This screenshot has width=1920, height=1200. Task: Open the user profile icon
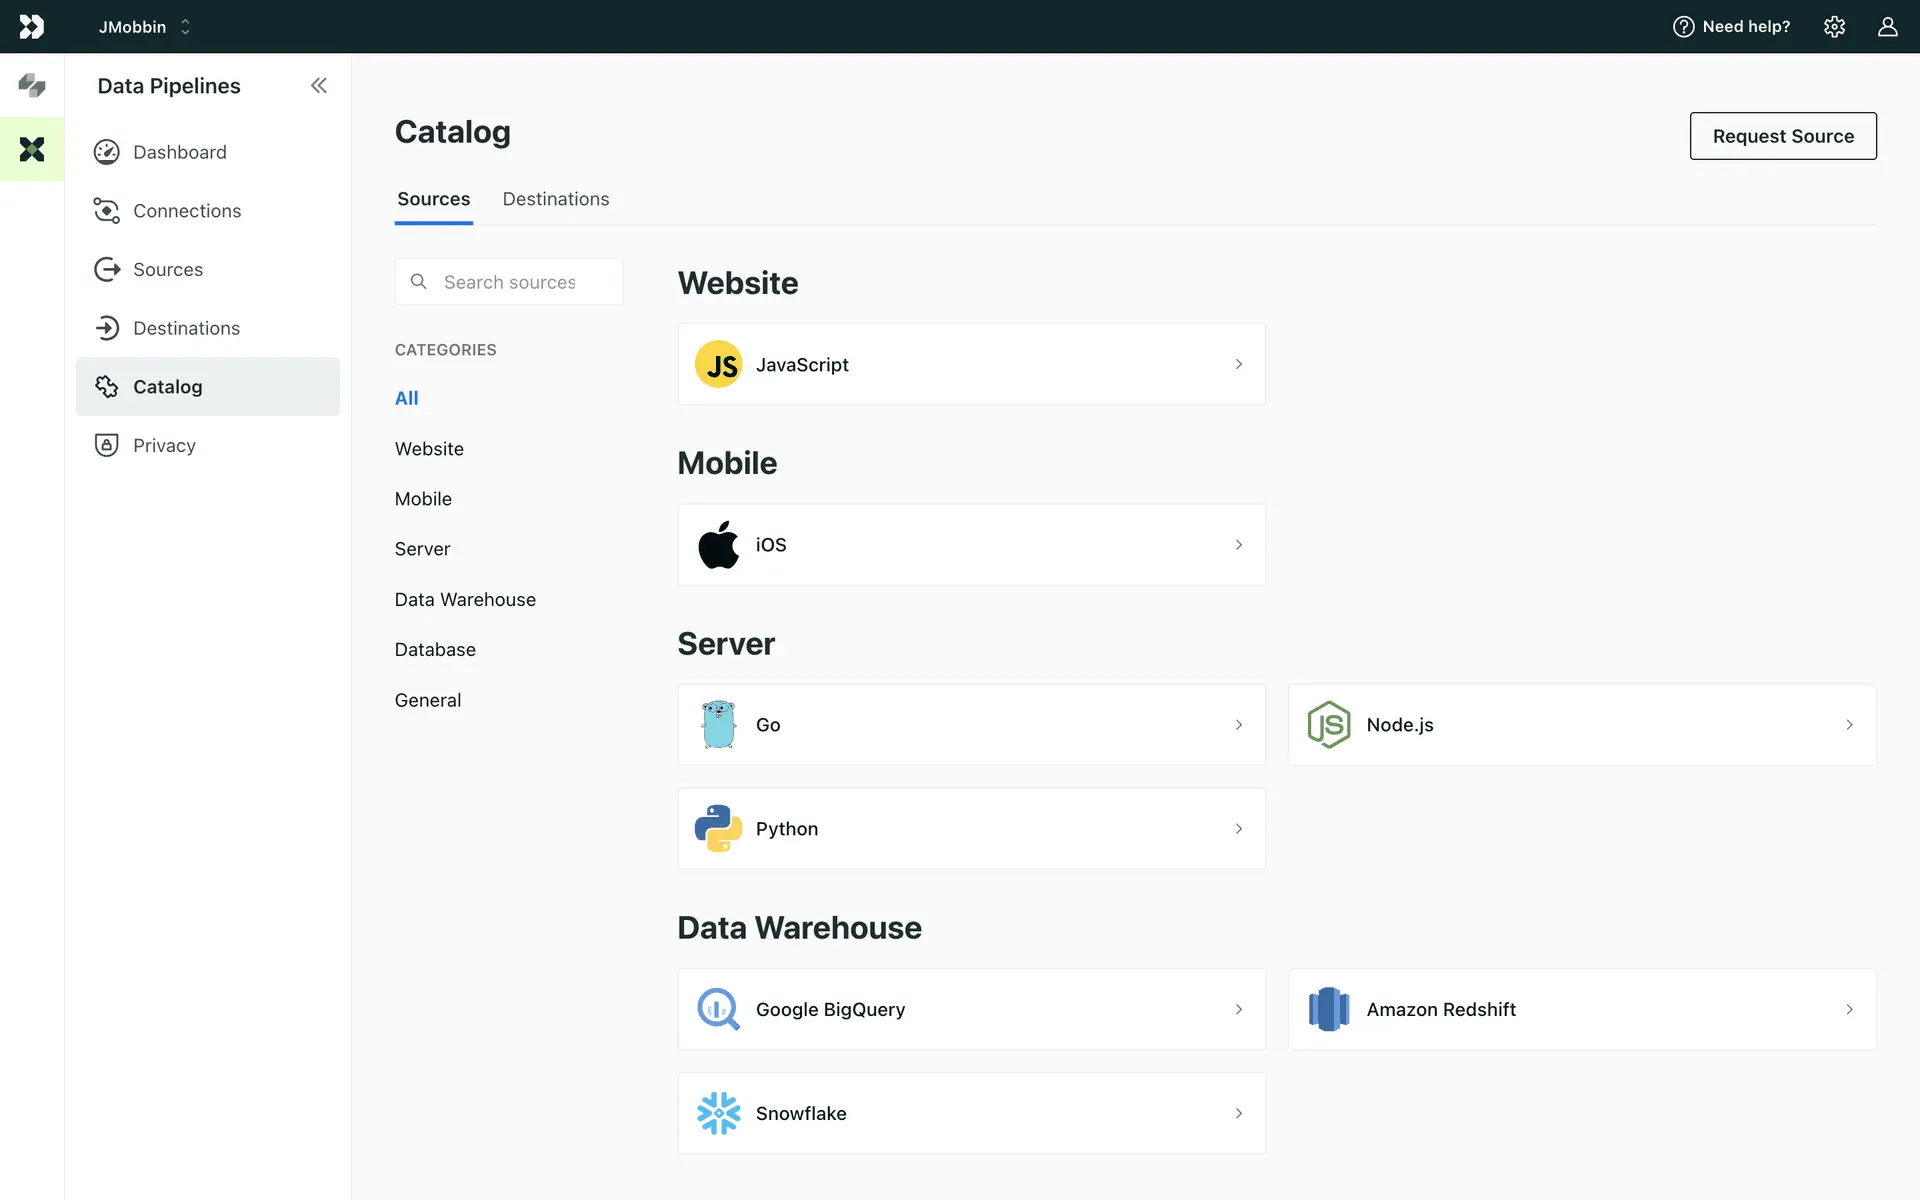1887,27
